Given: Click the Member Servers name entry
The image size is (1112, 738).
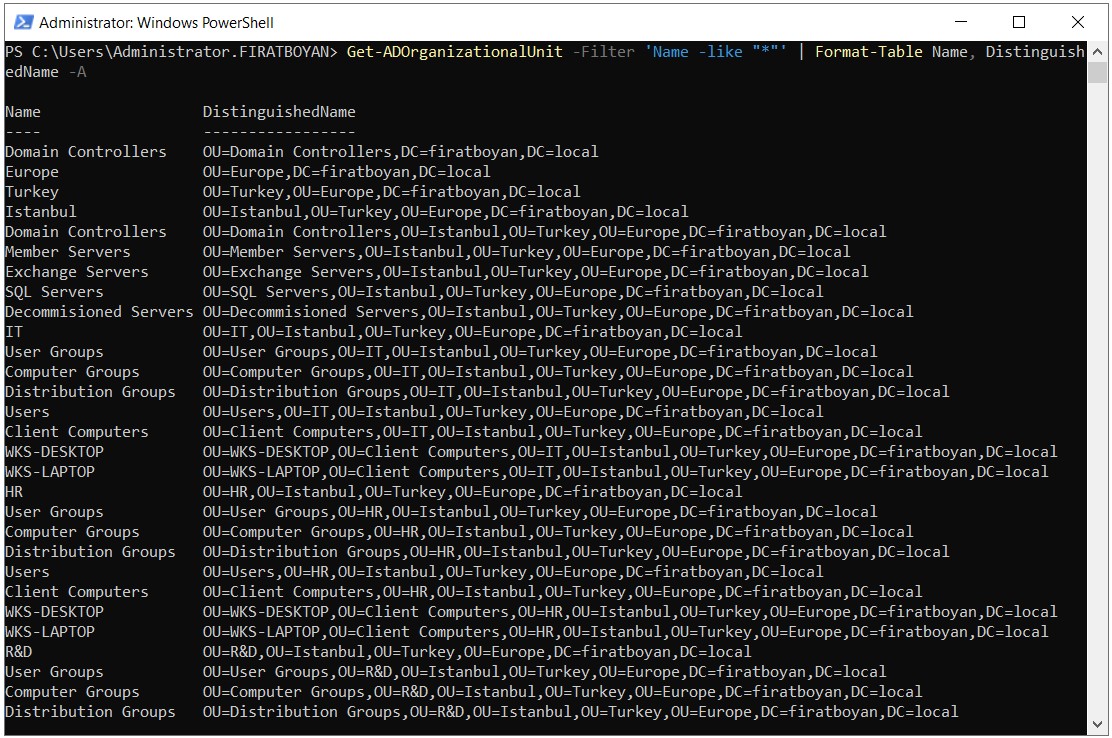Looking at the screenshot, I should [67, 252].
